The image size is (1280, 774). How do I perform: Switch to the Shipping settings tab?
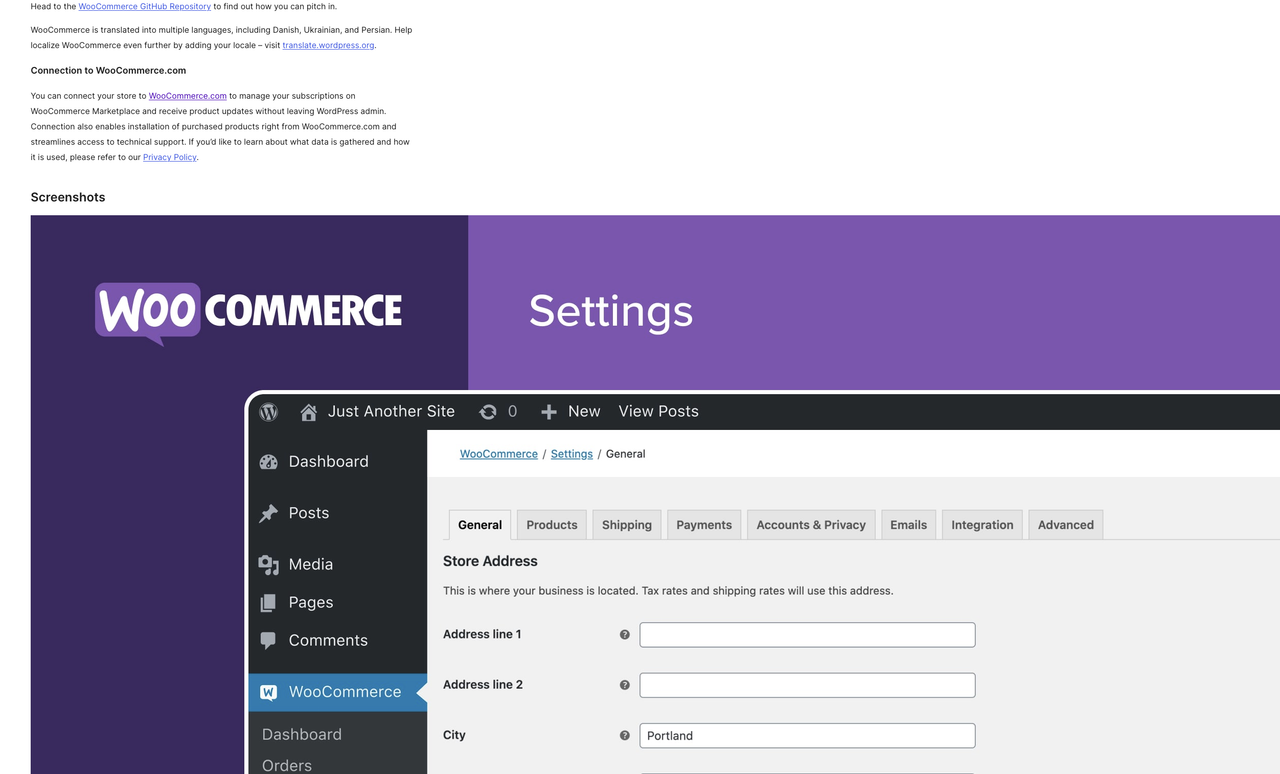[627, 525]
